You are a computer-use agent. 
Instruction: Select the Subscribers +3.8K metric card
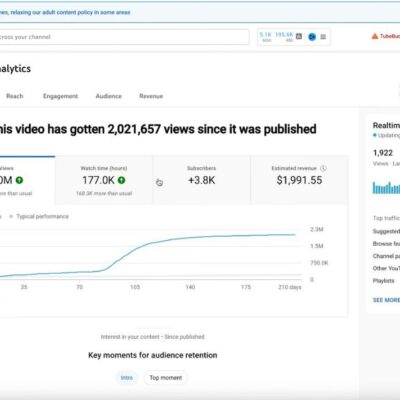(201, 180)
